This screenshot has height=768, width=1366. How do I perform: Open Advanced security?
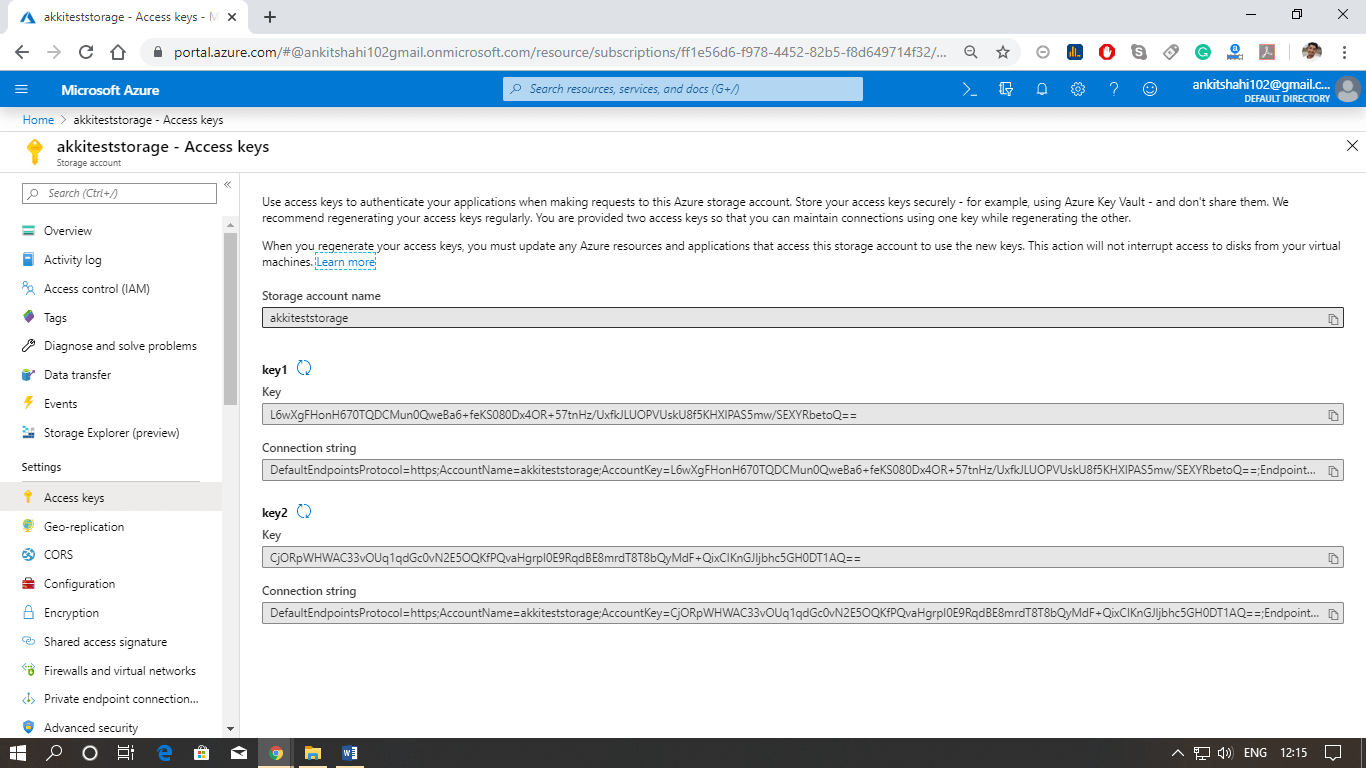pos(91,728)
